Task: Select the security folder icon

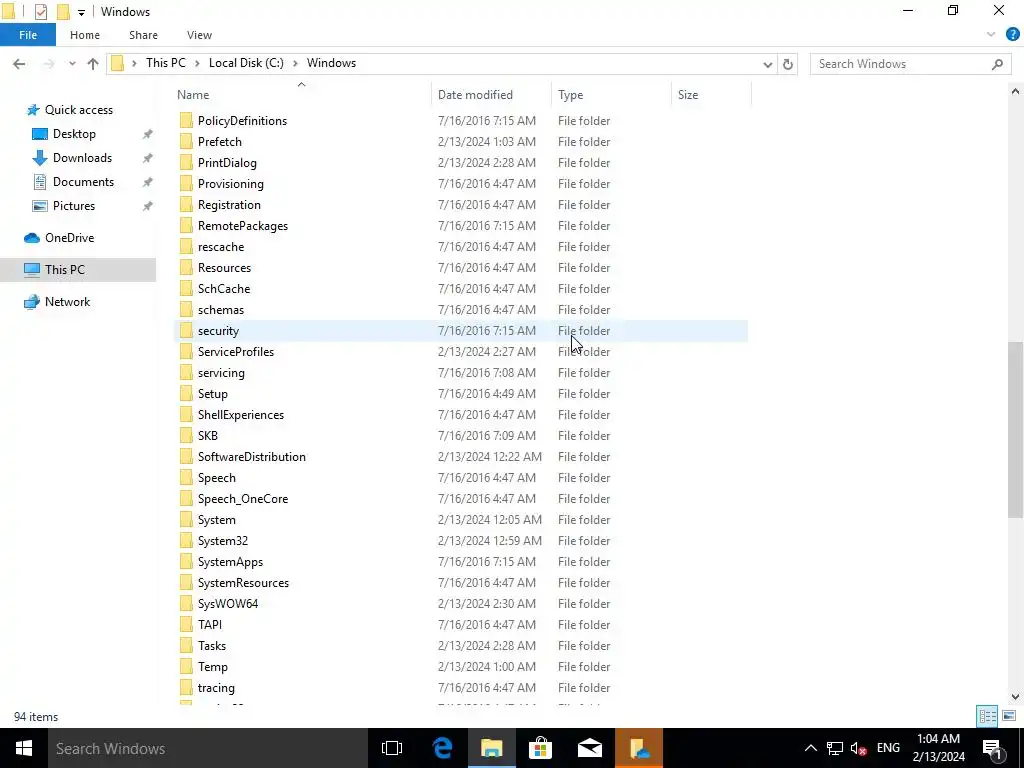Action: point(186,330)
